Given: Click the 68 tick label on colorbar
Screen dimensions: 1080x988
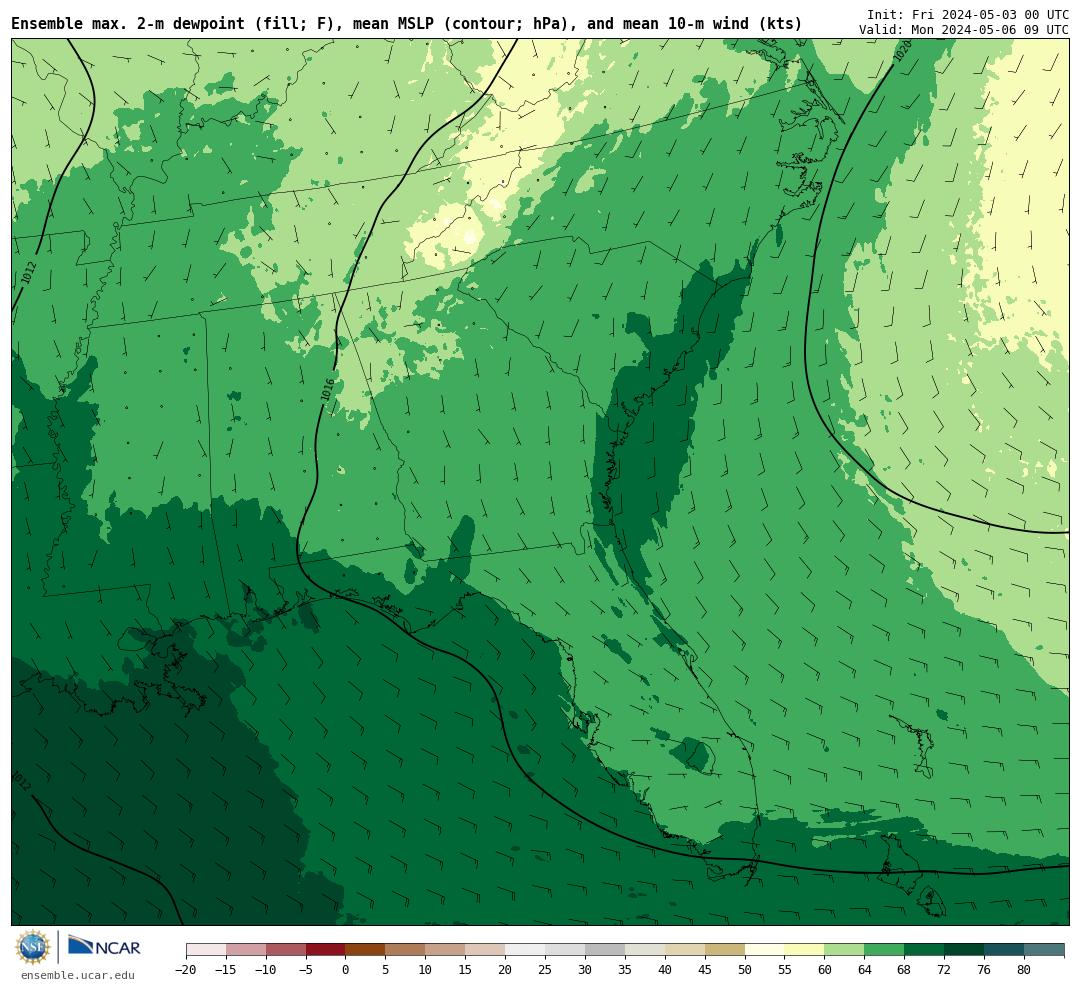Looking at the screenshot, I should (x=904, y=970).
